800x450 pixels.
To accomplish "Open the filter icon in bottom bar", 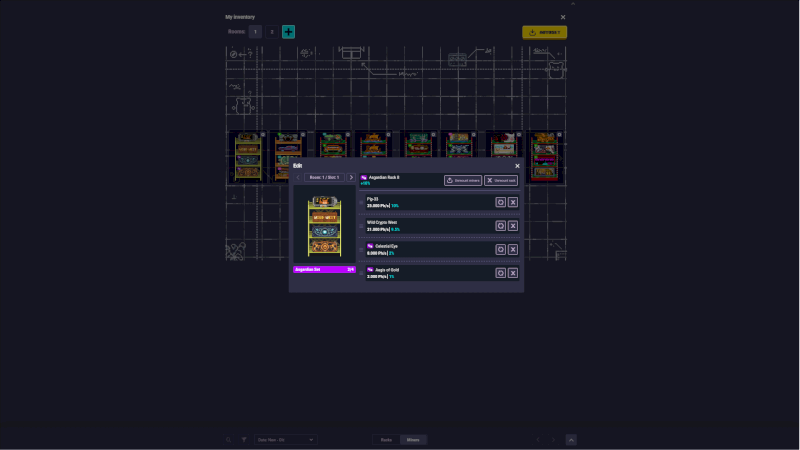I will [x=243, y=439].
